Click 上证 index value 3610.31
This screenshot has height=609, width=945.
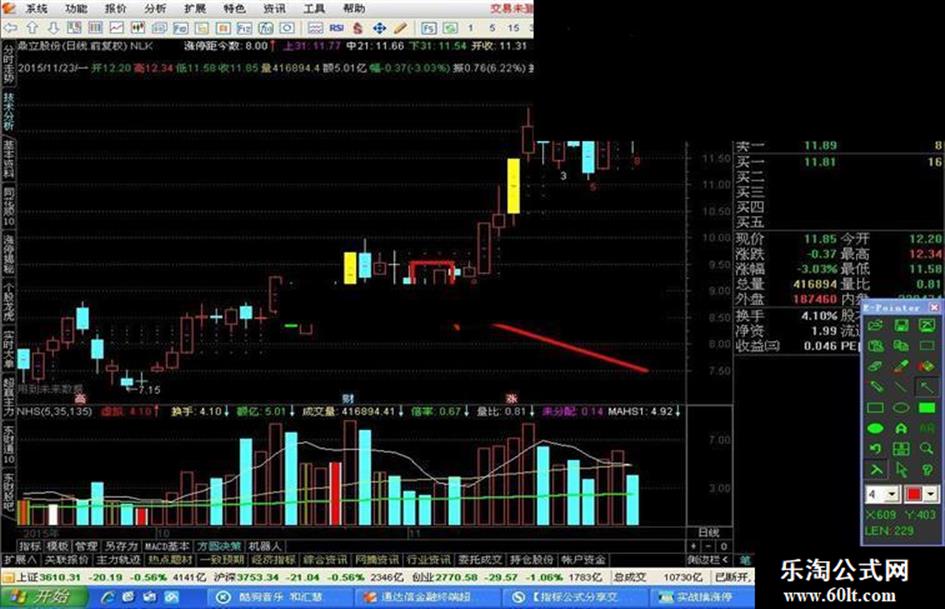click(x=58, y=577)
